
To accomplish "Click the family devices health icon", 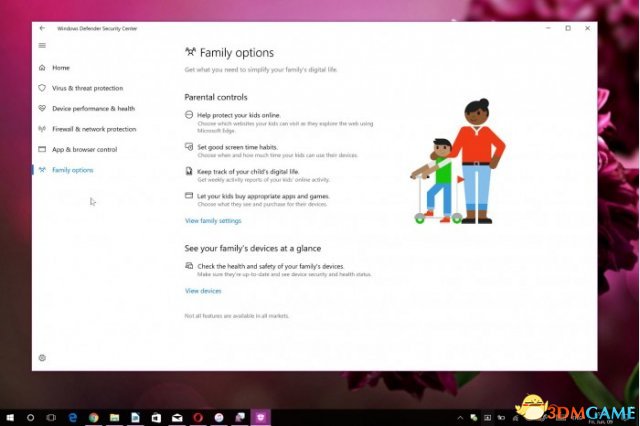I will tap(189, 266).
